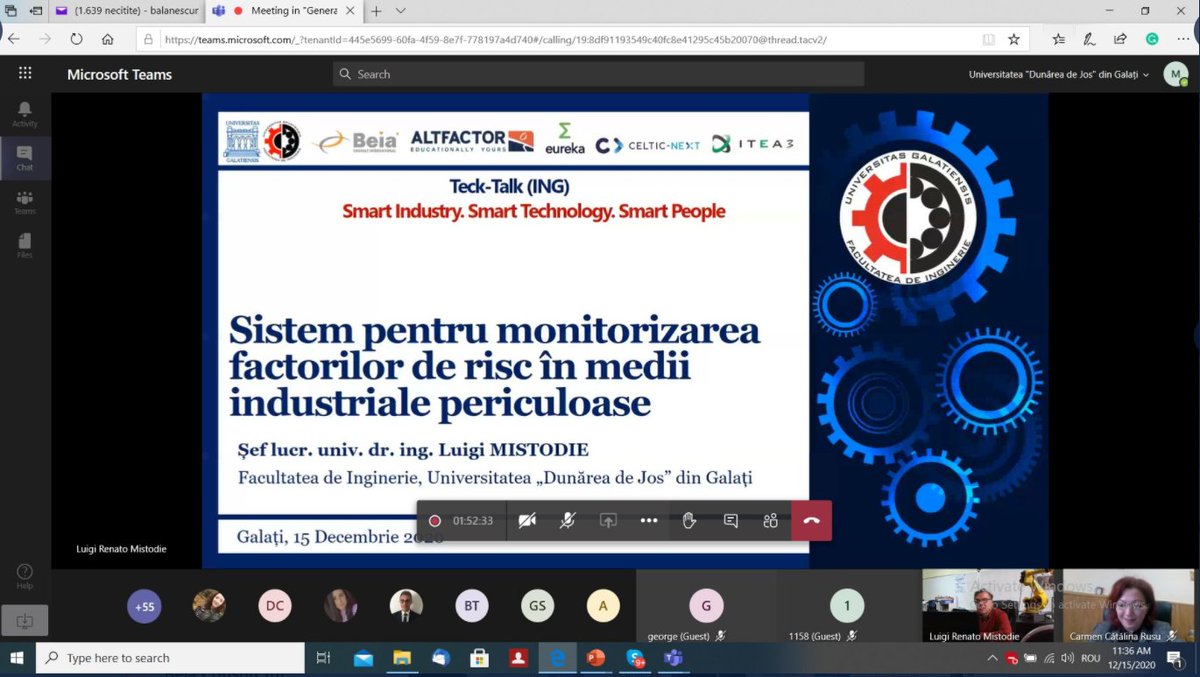Open Task View on the taskbar
This screenshot has width=1200, height=677.
[x=323, y=658]
